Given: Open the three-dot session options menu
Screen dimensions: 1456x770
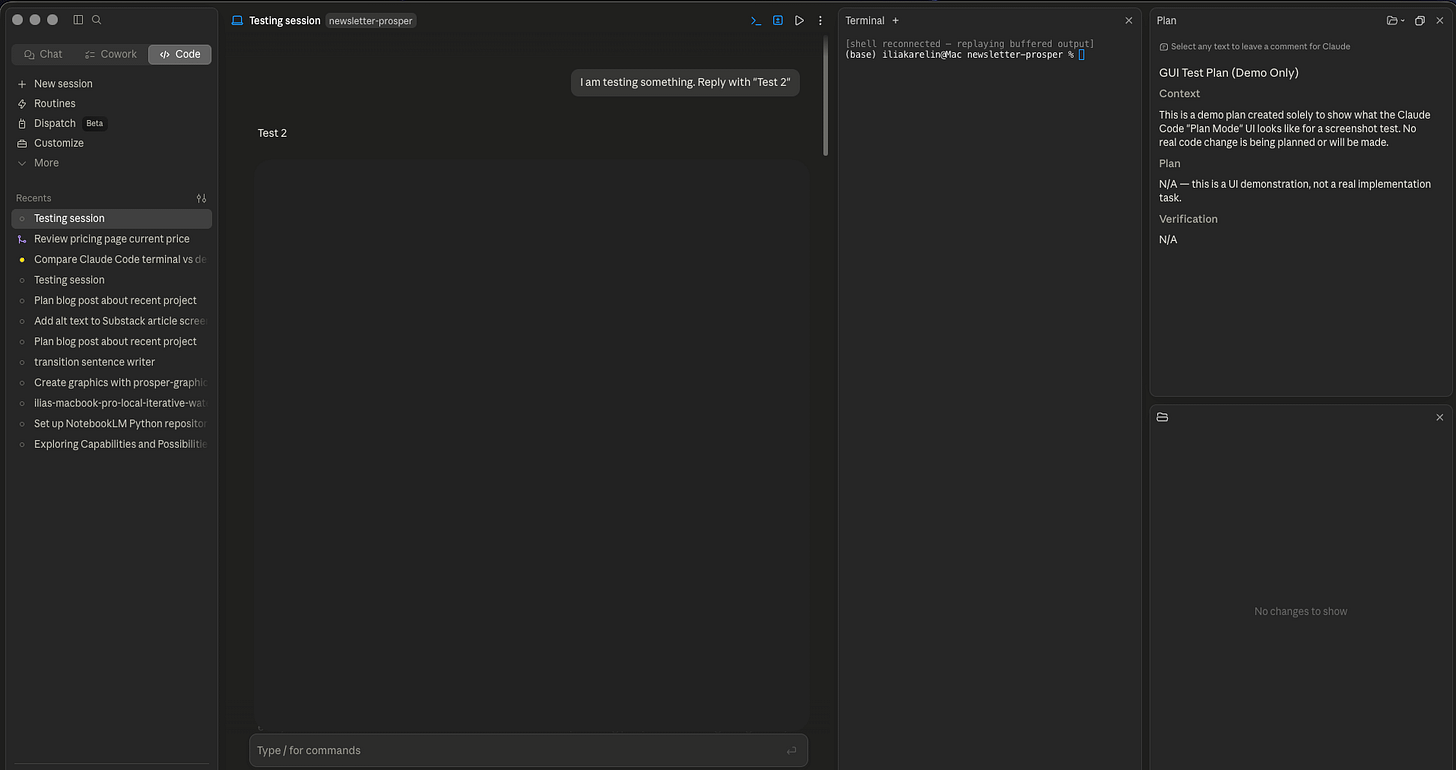Looking at the screenshot, I should point(820,20).
